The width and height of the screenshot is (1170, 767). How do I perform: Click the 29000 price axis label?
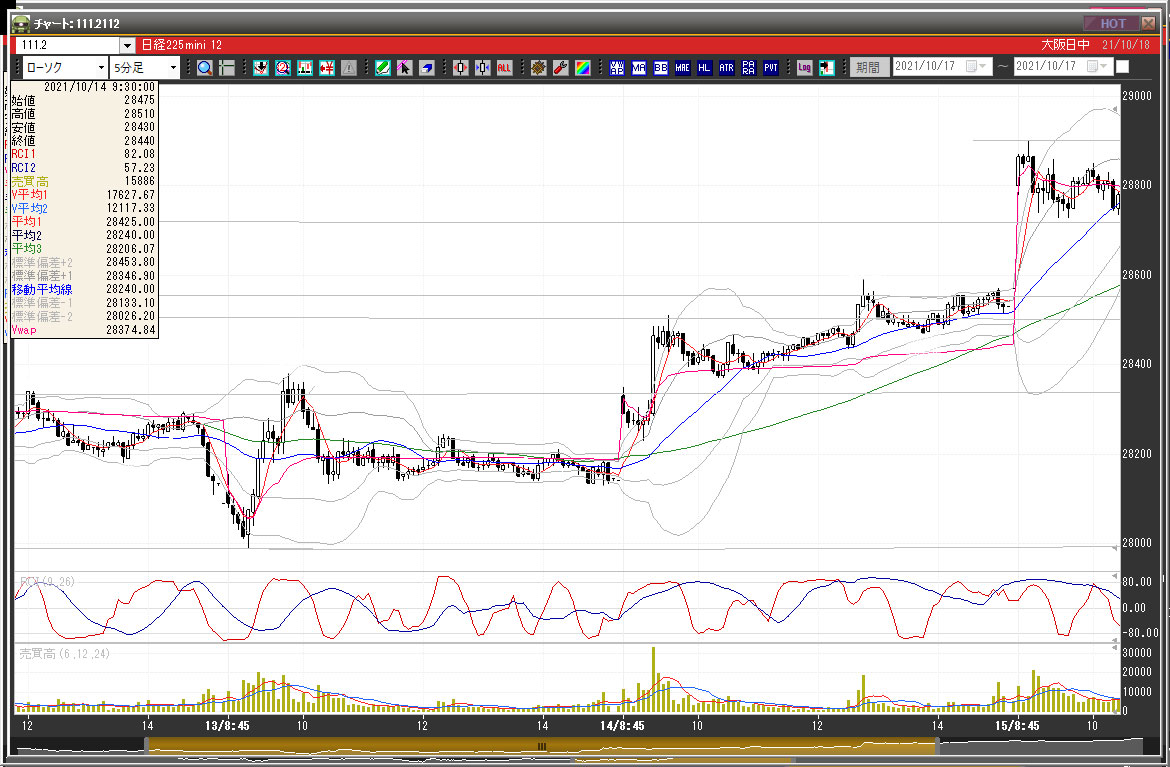pyautogui.click(x=1136, y=96)
